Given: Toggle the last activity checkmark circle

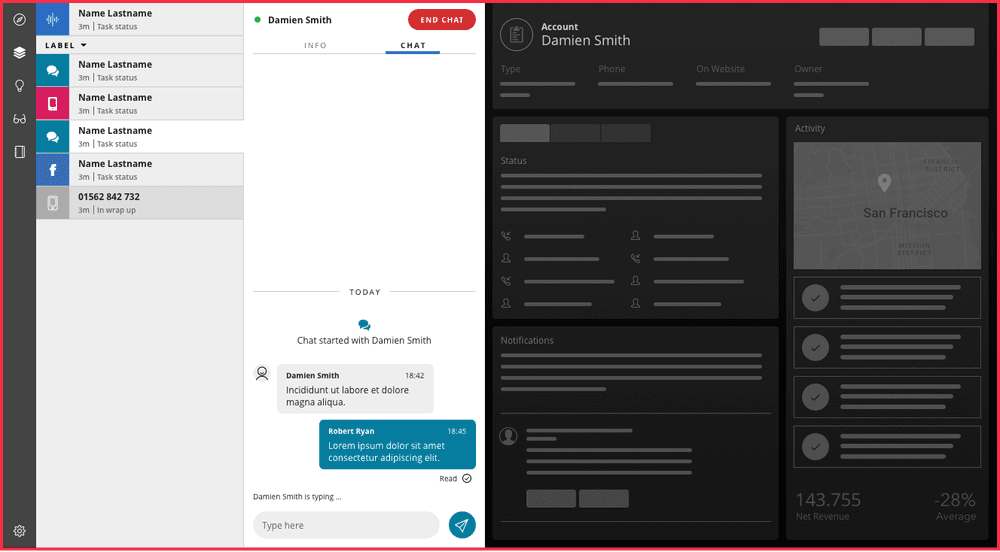Looking at the screenshot, I should click(x=816, y=445).
